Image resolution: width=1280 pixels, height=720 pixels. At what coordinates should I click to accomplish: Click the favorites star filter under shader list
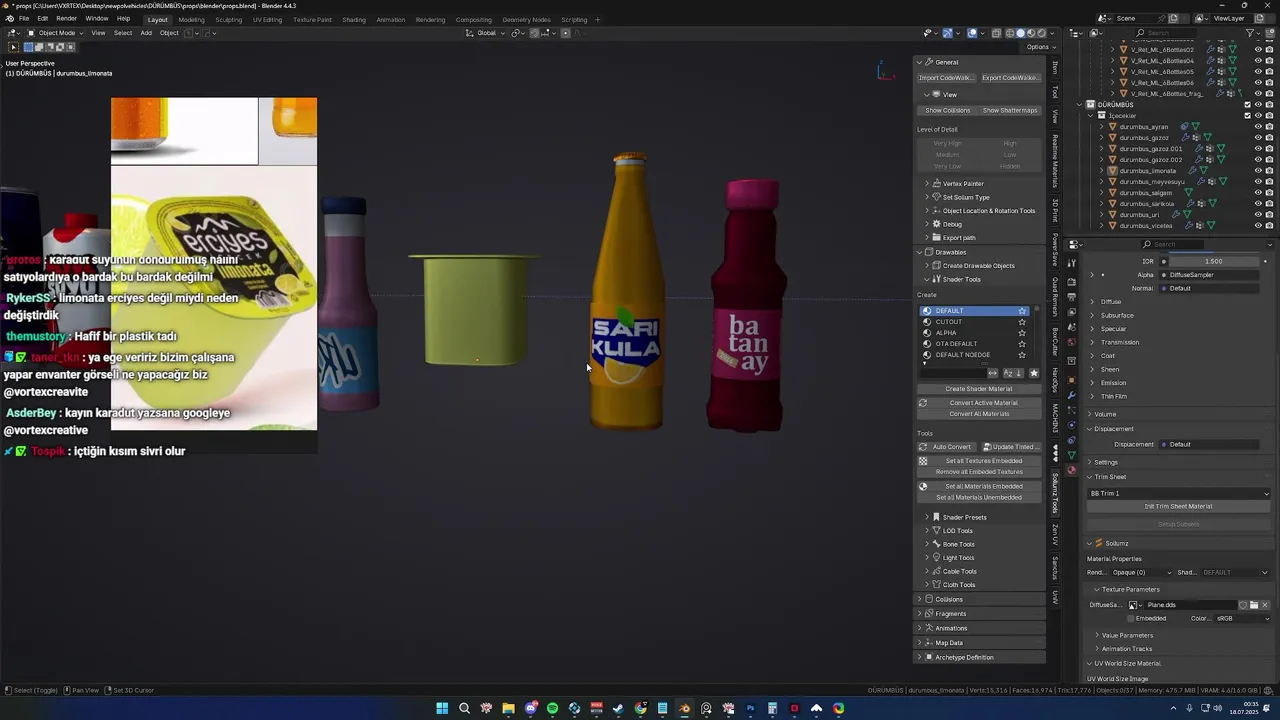pyautogui.click(x=1034, y=373)
